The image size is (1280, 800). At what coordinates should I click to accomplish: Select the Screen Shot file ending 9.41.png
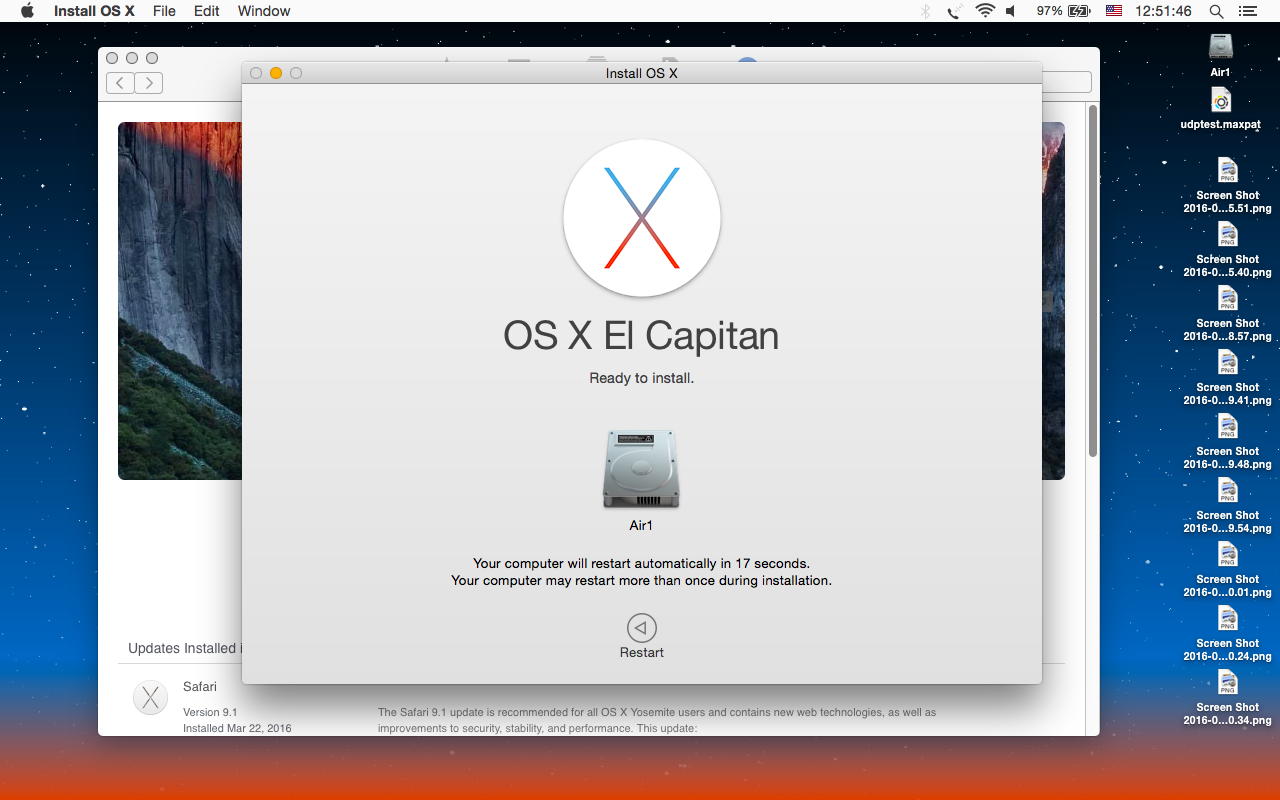pyautogui.click(x=1227, y=364)
